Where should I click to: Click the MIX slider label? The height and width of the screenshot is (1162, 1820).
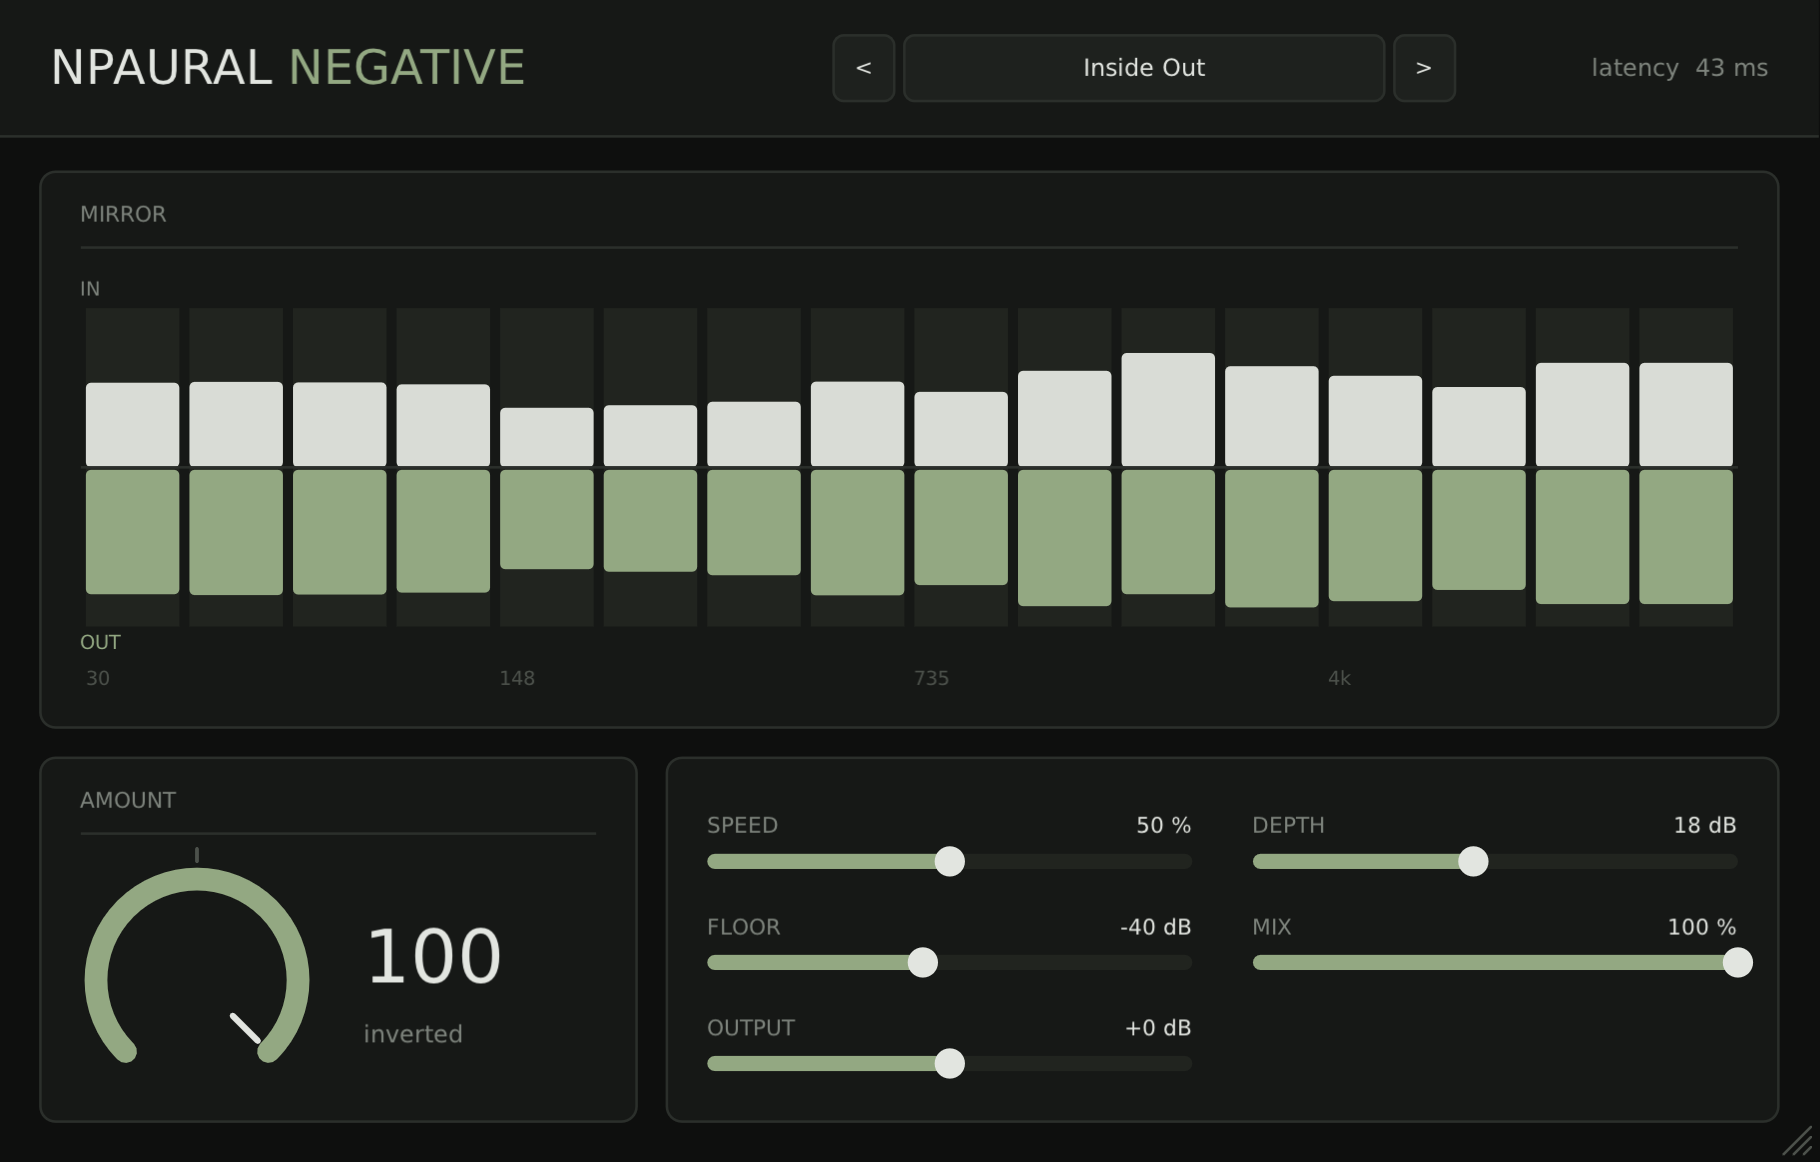pyautogui.click(x=1272, y=927)
